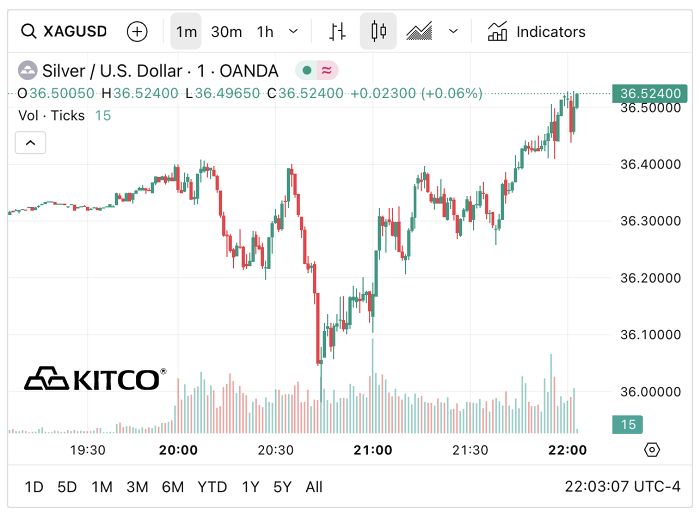Select the 5Y time range

click(x=282, y=487)
